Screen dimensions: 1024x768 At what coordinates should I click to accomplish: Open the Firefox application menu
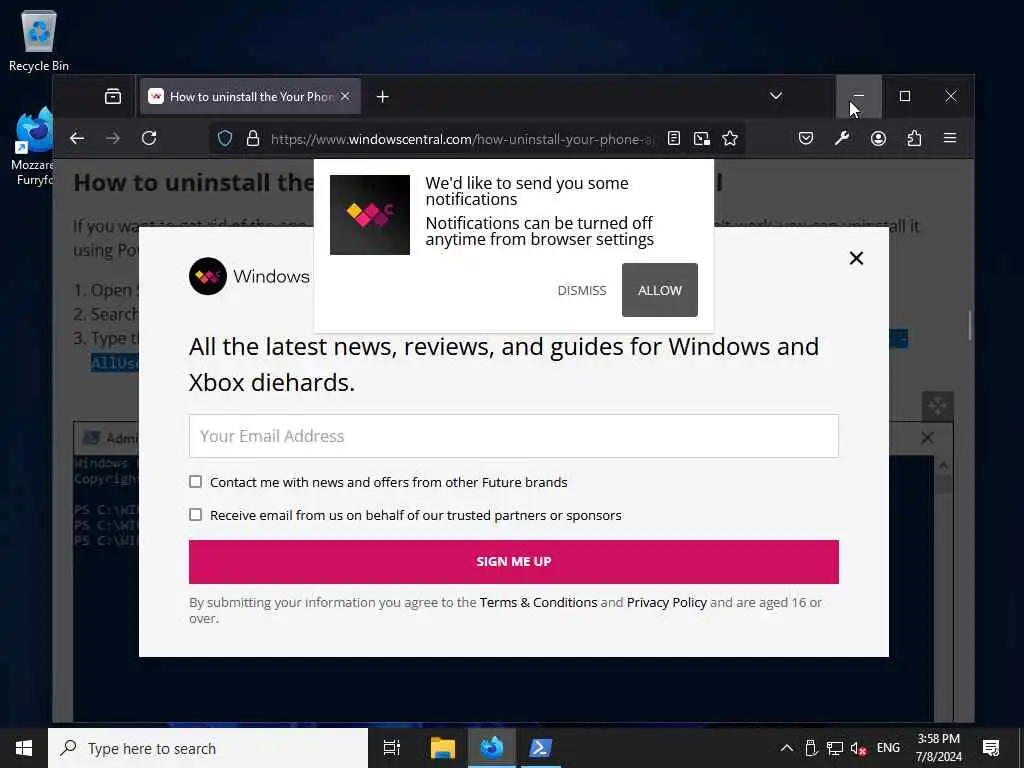coord(950,138)
